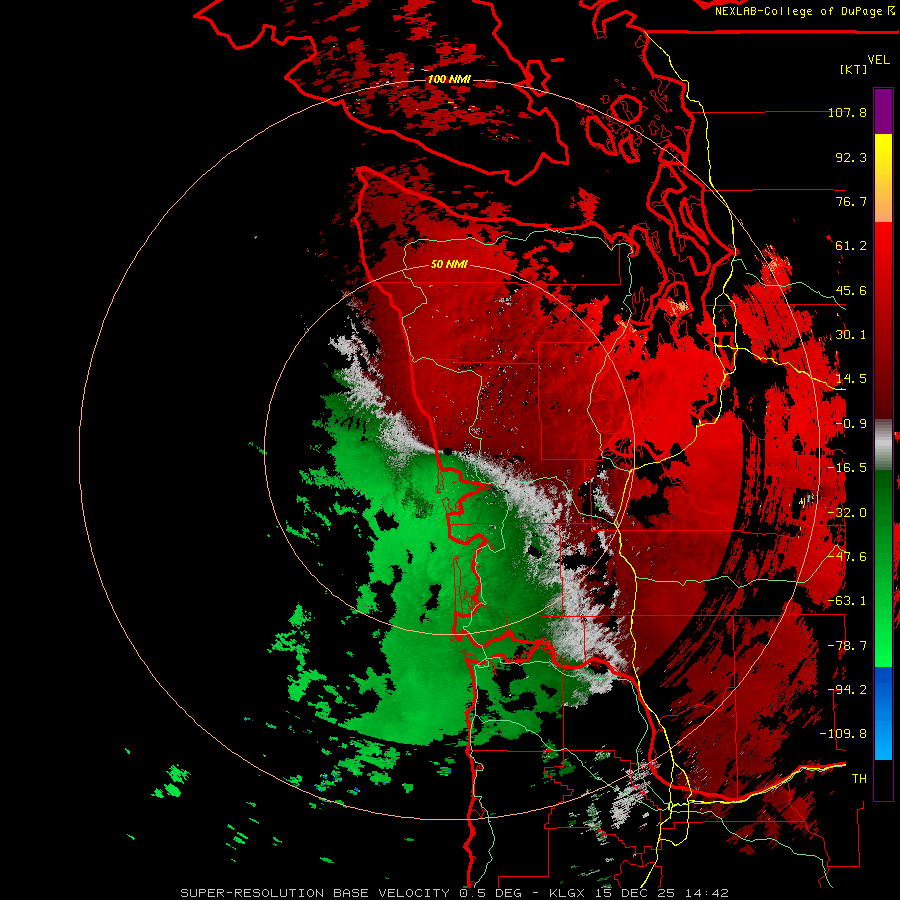The image size is (900, 900).
Task: Click the 30.1 velocity scale value
Action: (851, 335)
